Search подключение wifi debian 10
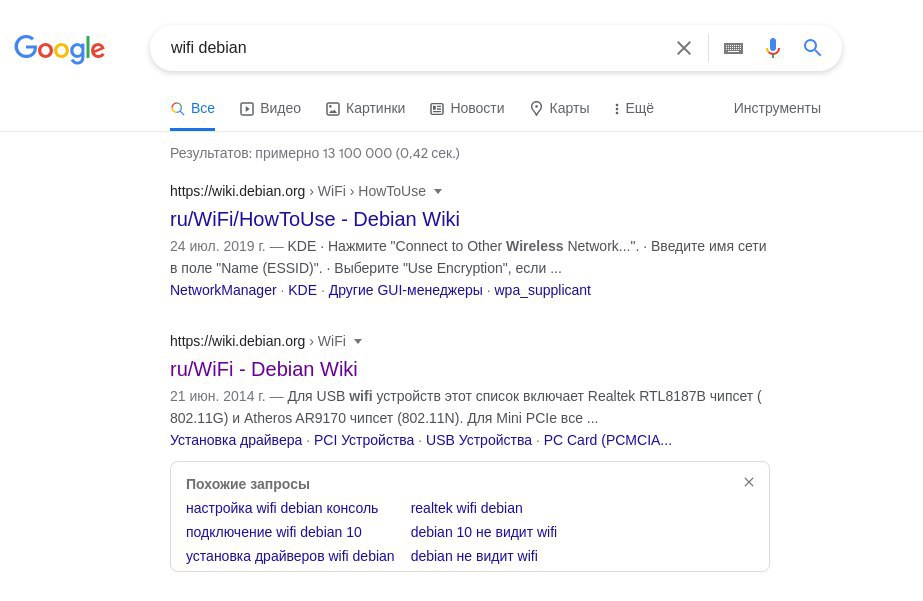This screenshot has height=601, width=923. (x=274, y=532)
